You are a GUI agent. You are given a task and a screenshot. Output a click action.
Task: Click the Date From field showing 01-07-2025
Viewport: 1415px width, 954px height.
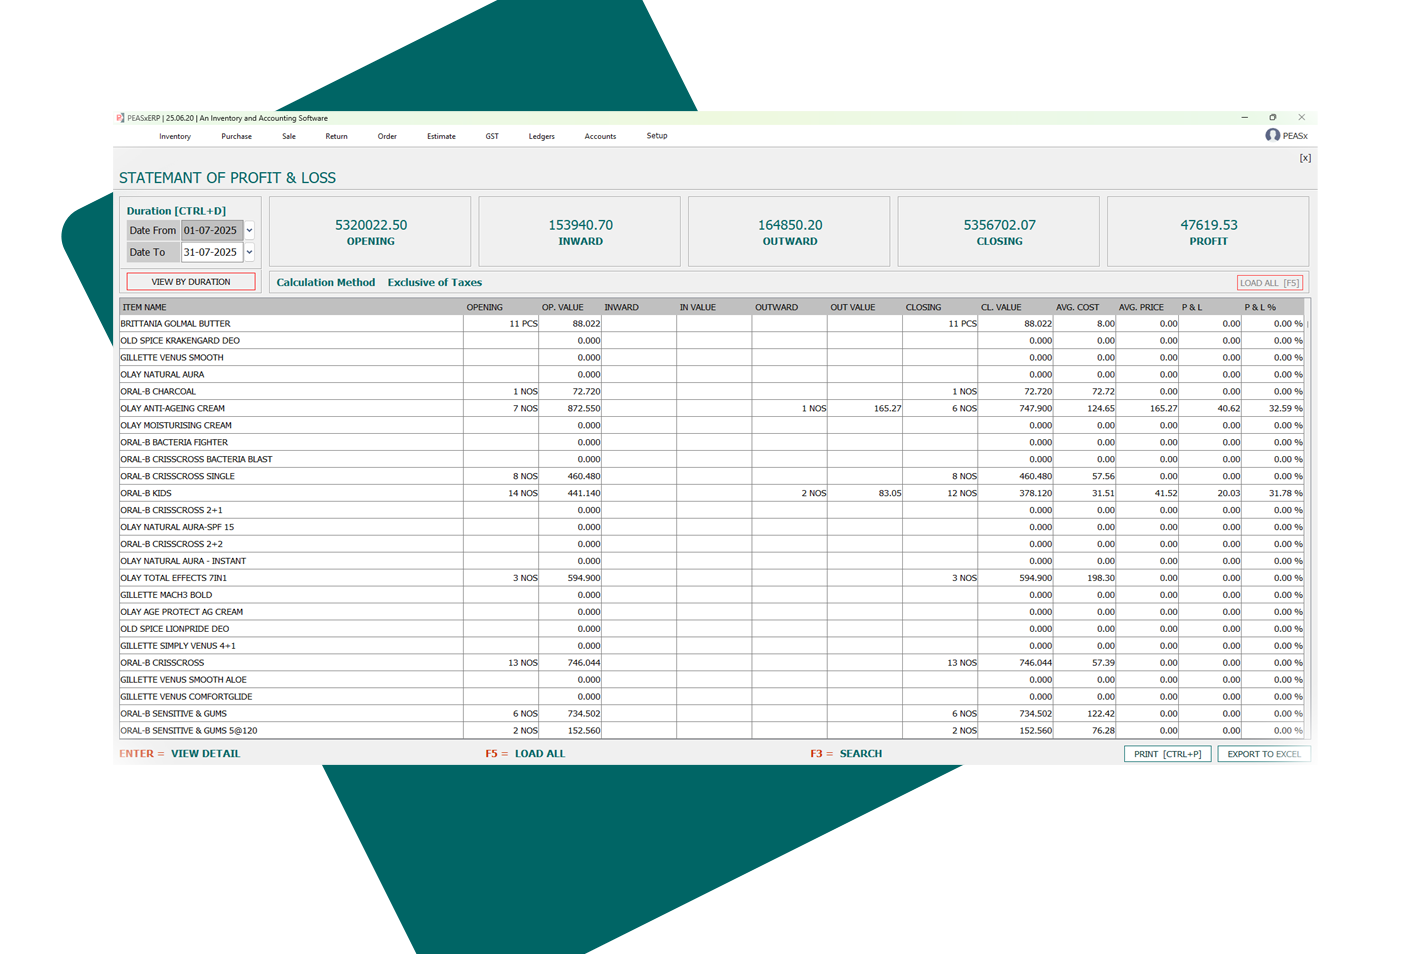pos(211,231)
